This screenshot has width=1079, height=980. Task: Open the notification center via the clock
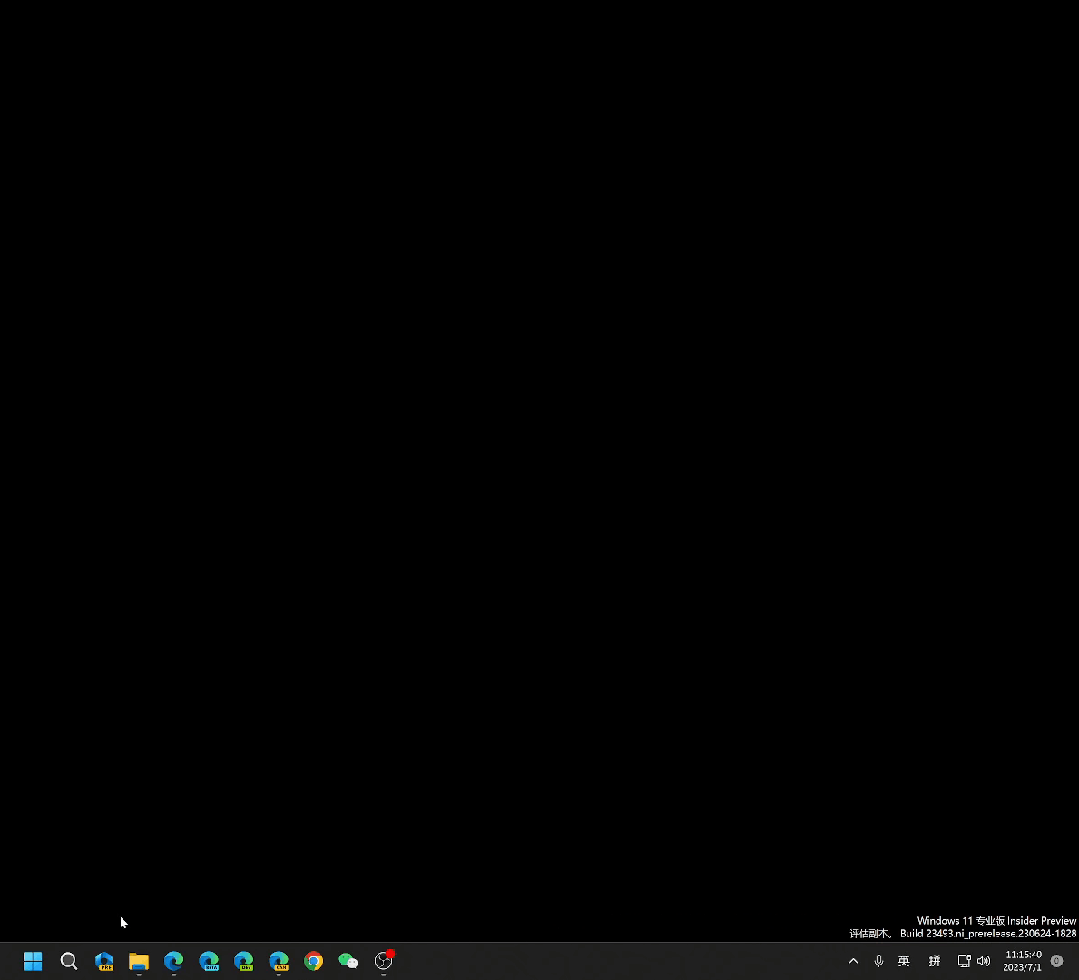1022,961
